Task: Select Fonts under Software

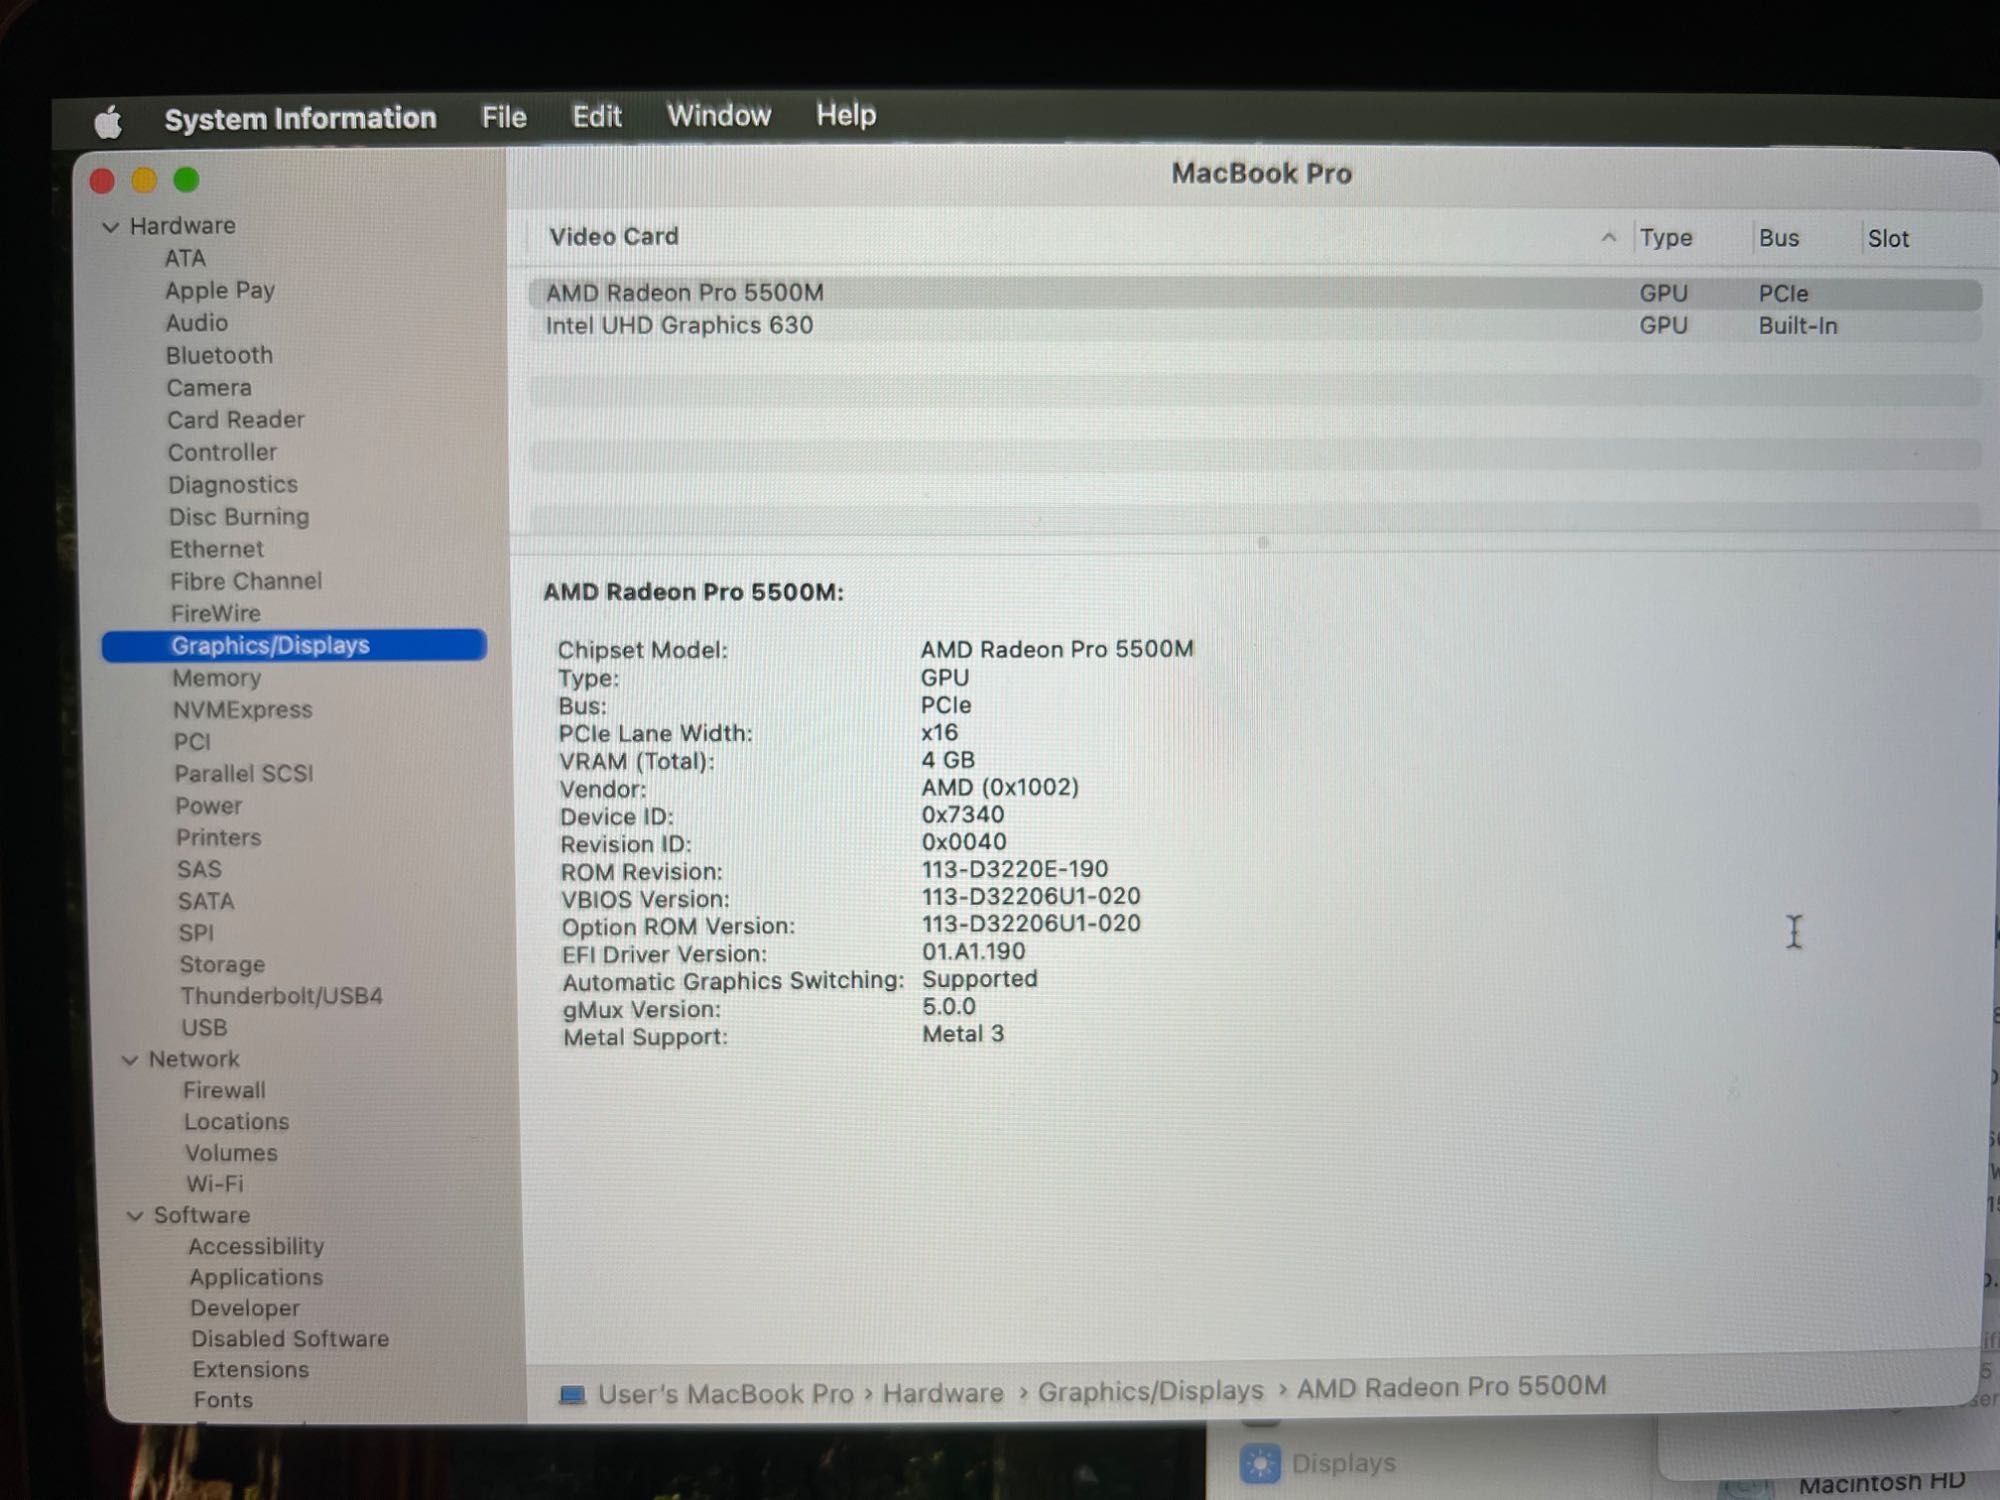Action: click(223, 1401)
